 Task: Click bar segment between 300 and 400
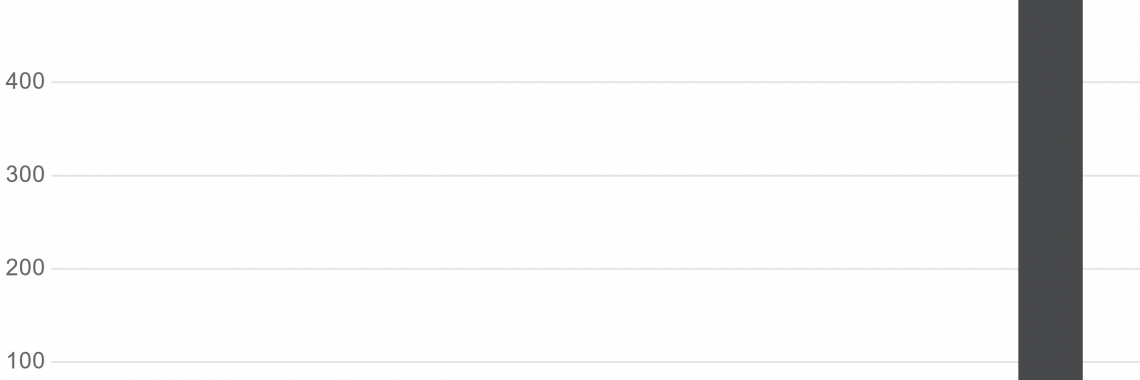click(x=1050, y=129)
